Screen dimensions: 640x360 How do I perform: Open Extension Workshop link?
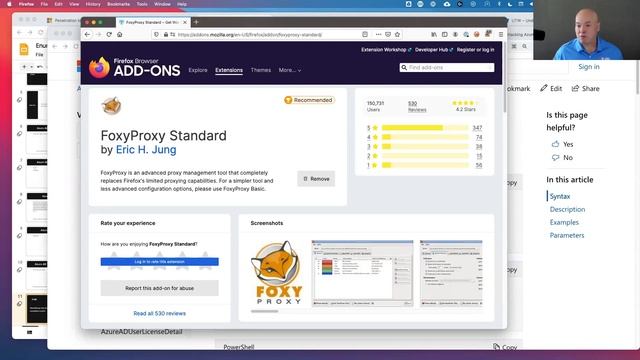386,50
